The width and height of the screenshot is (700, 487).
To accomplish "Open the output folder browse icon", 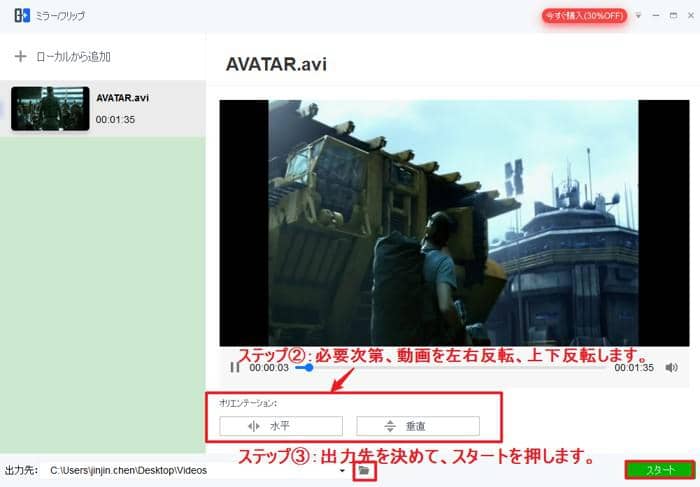I will click(x=364, y=470).
